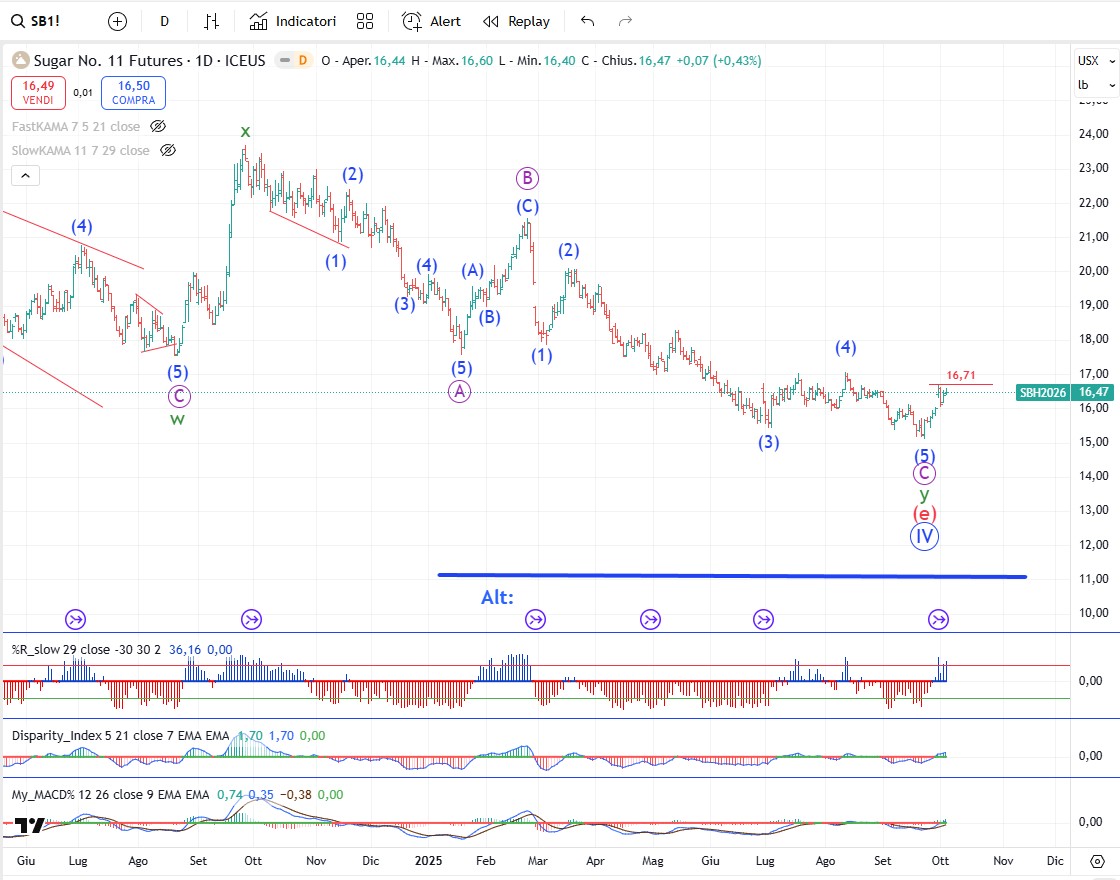Open the lb unit dropdown

[x=1096, y=85]
